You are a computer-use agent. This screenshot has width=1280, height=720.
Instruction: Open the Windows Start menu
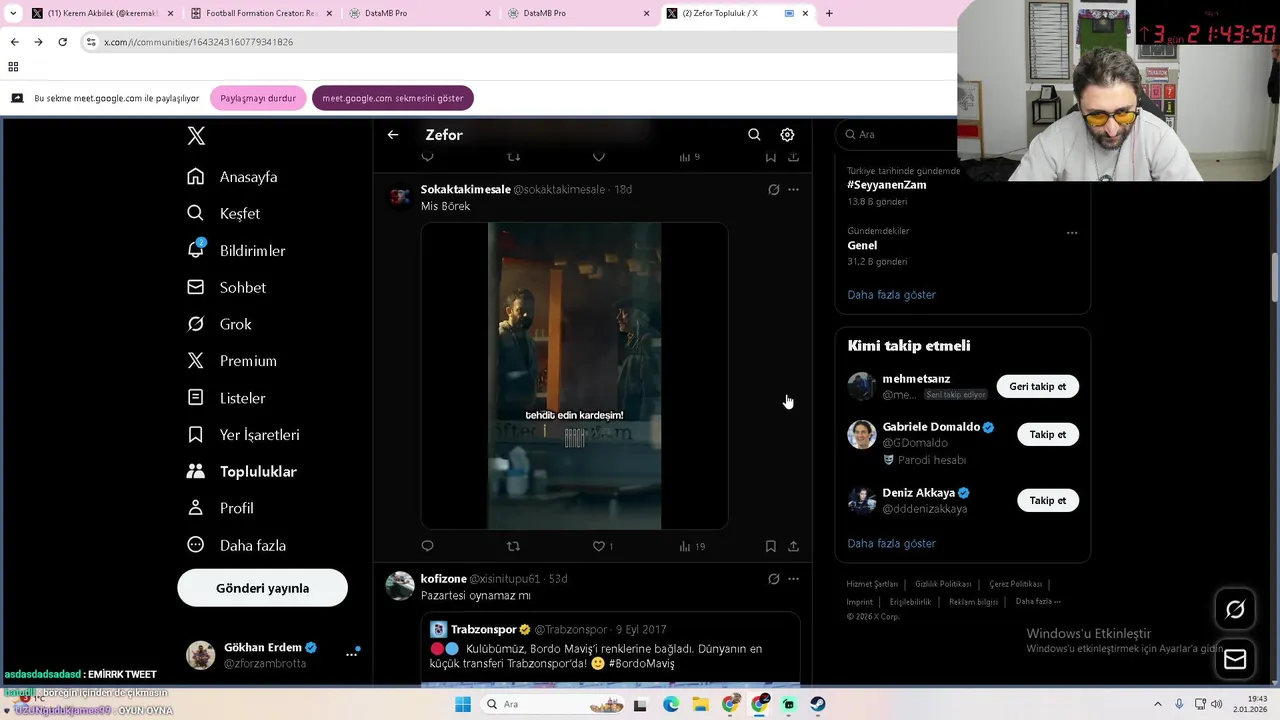click(462, 704)
